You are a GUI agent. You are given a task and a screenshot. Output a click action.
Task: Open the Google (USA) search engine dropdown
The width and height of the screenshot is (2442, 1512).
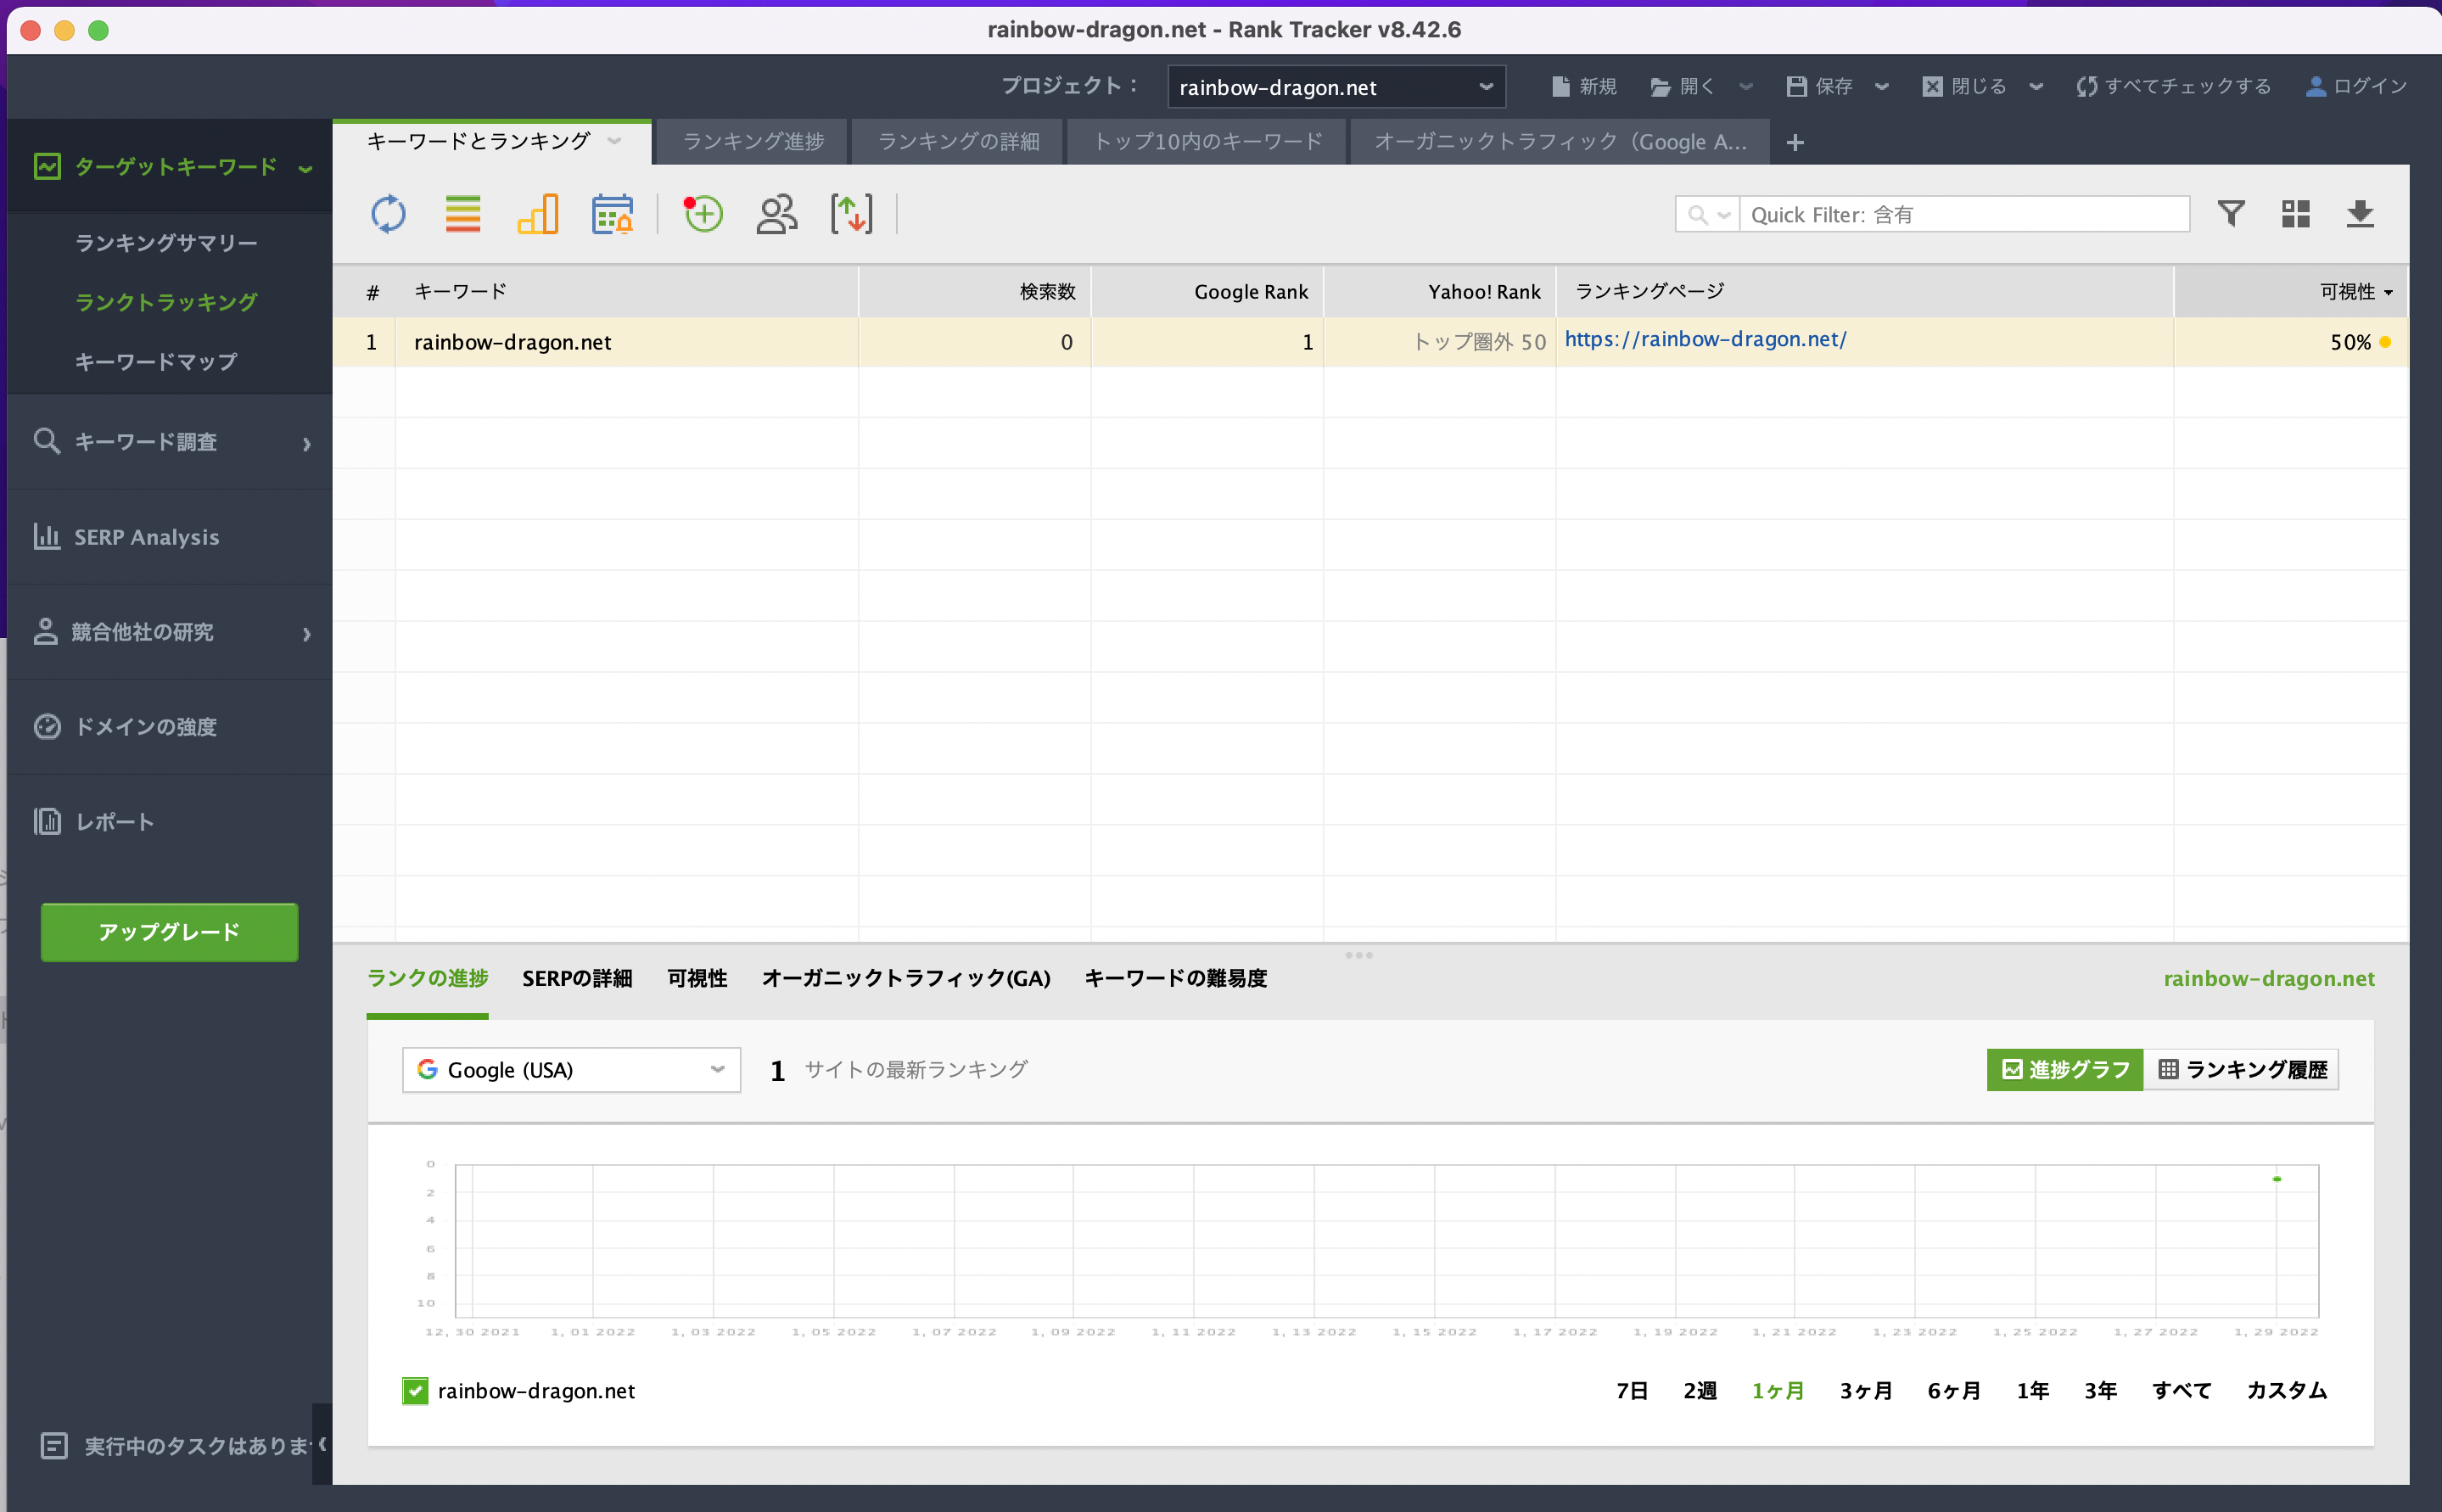tap(571, 1070)
